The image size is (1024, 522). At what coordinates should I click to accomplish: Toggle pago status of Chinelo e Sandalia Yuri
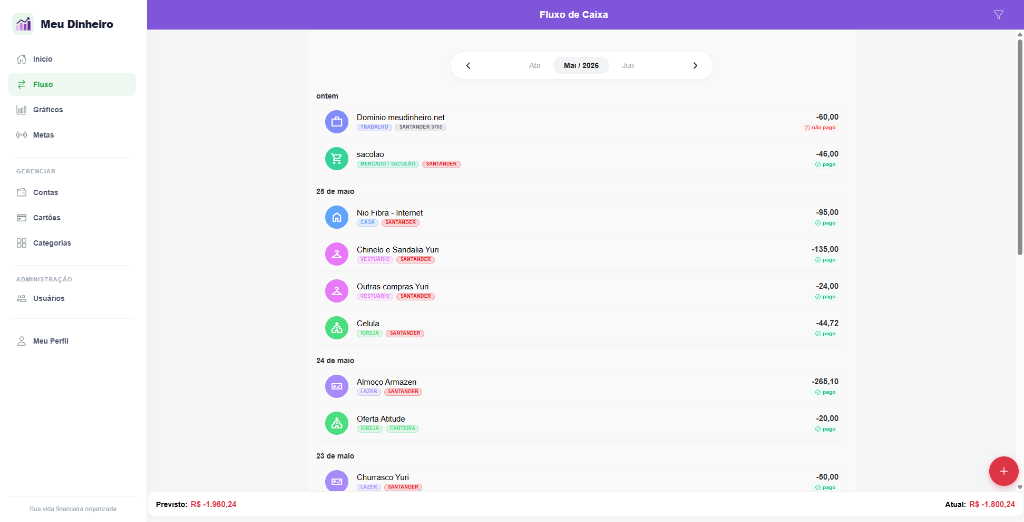[x=825, y=260]
